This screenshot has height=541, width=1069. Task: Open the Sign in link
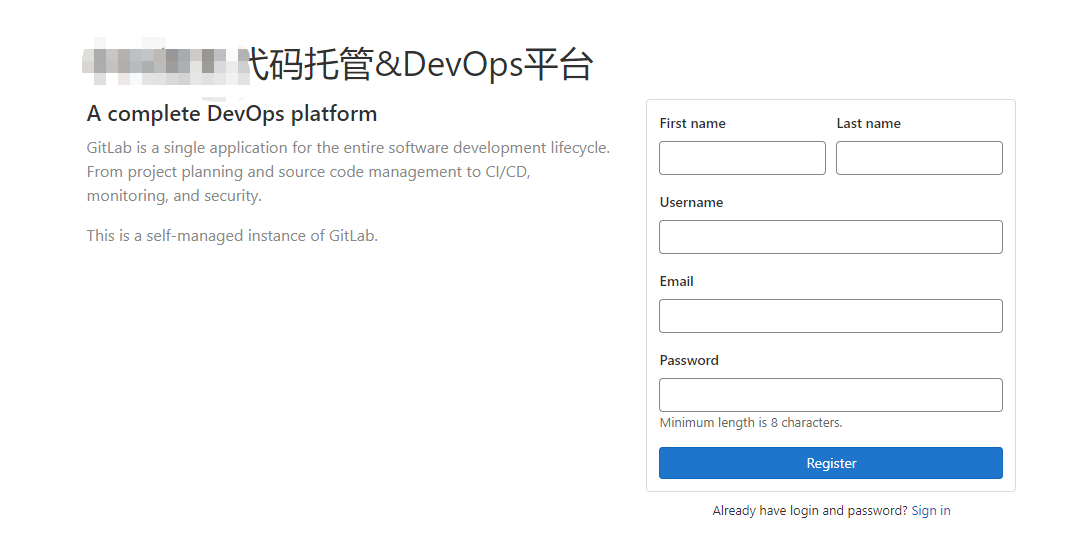pyautogui.click(x=931, y=510)
